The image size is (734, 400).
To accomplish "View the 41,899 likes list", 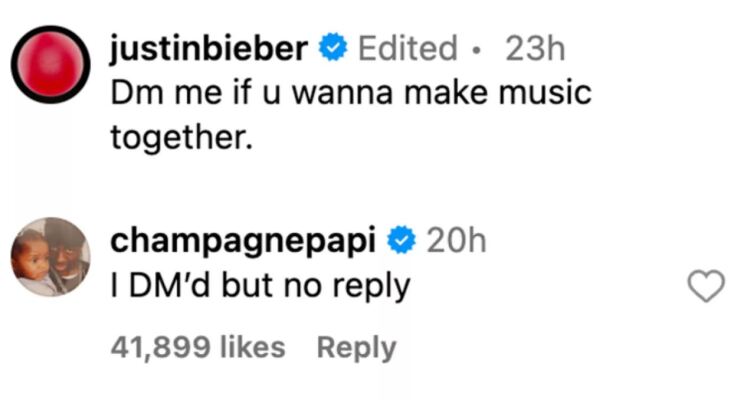I will pos(198,347).
